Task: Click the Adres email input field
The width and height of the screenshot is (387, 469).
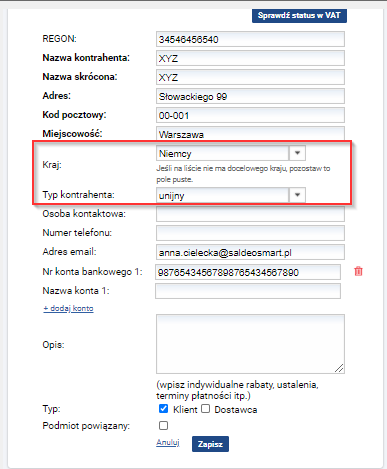Action: [x=250, y=252]
